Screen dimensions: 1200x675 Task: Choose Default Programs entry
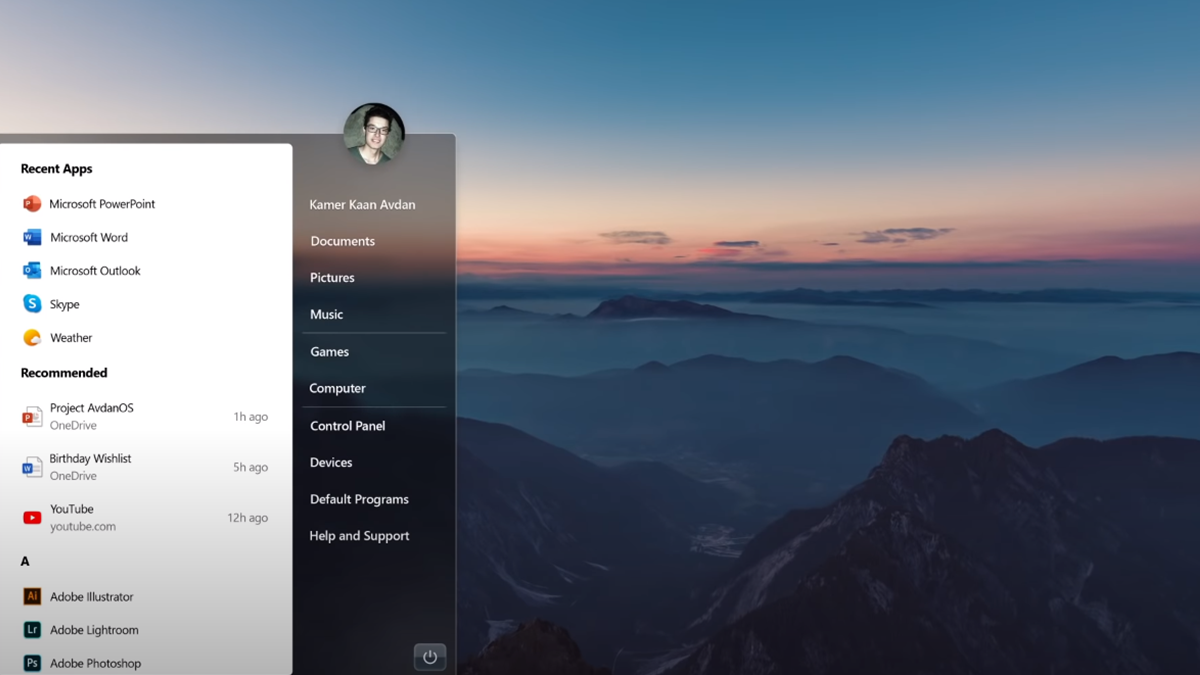(359, 499)
